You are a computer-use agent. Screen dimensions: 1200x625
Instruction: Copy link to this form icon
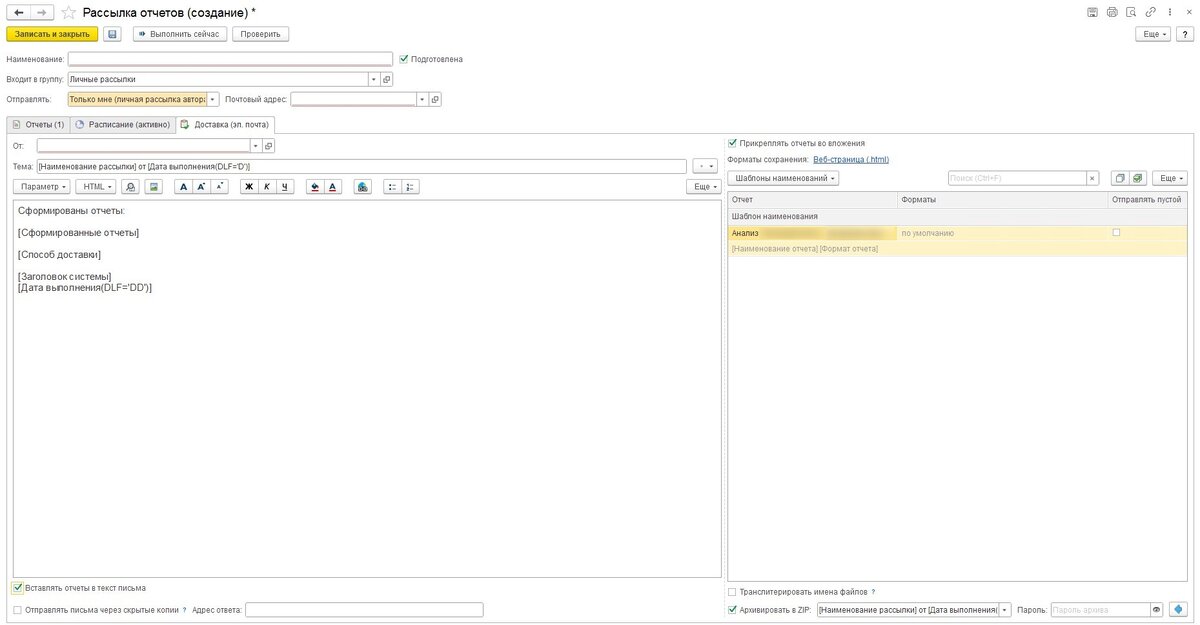(1151, 12)
